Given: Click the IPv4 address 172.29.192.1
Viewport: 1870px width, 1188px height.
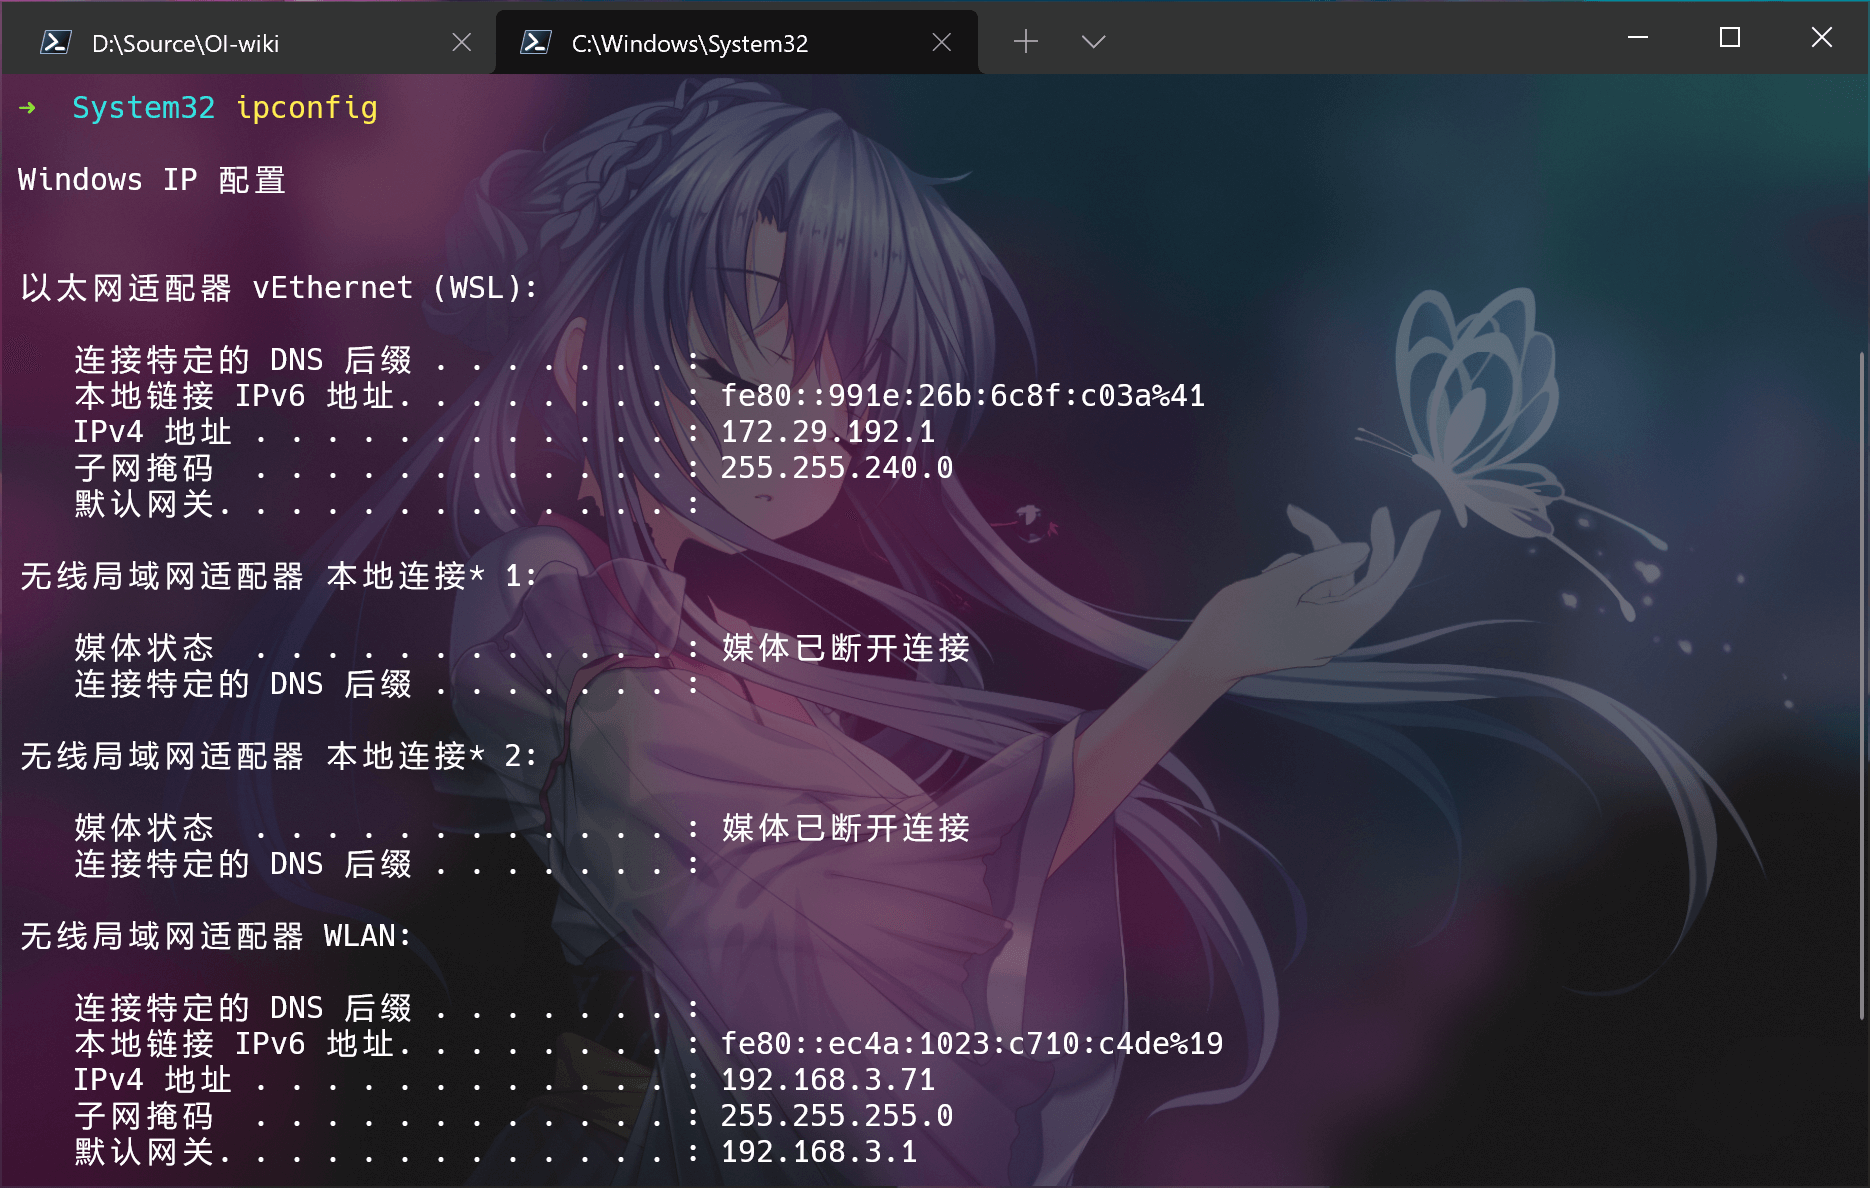Looking at the screenshot, I should tap(828, 432).
